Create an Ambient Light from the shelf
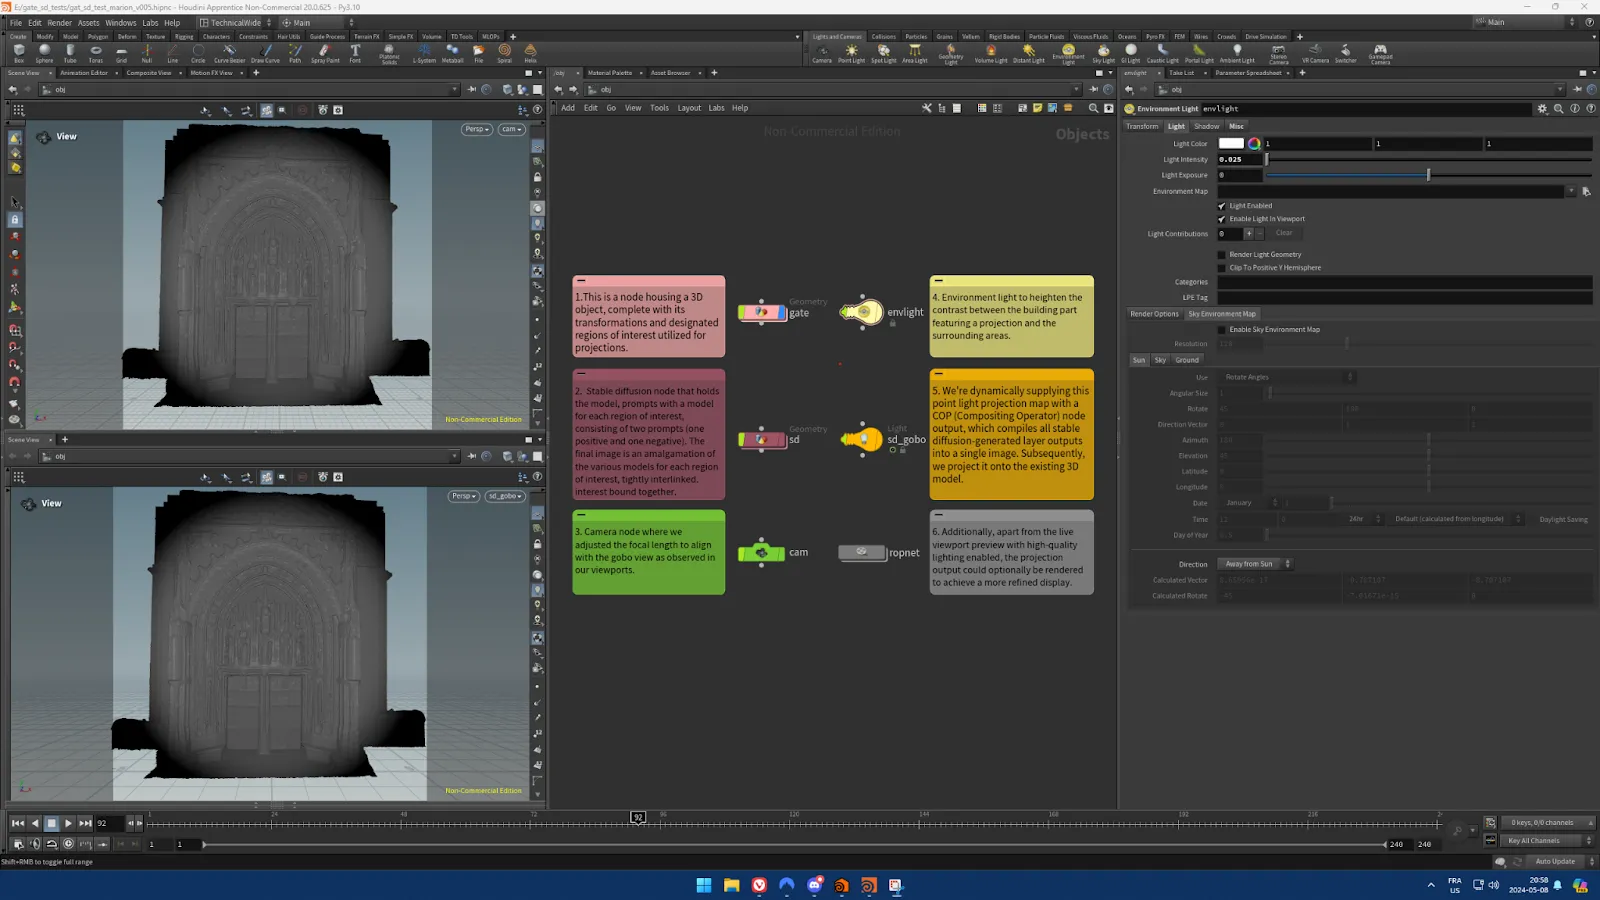 [1237, 53]
